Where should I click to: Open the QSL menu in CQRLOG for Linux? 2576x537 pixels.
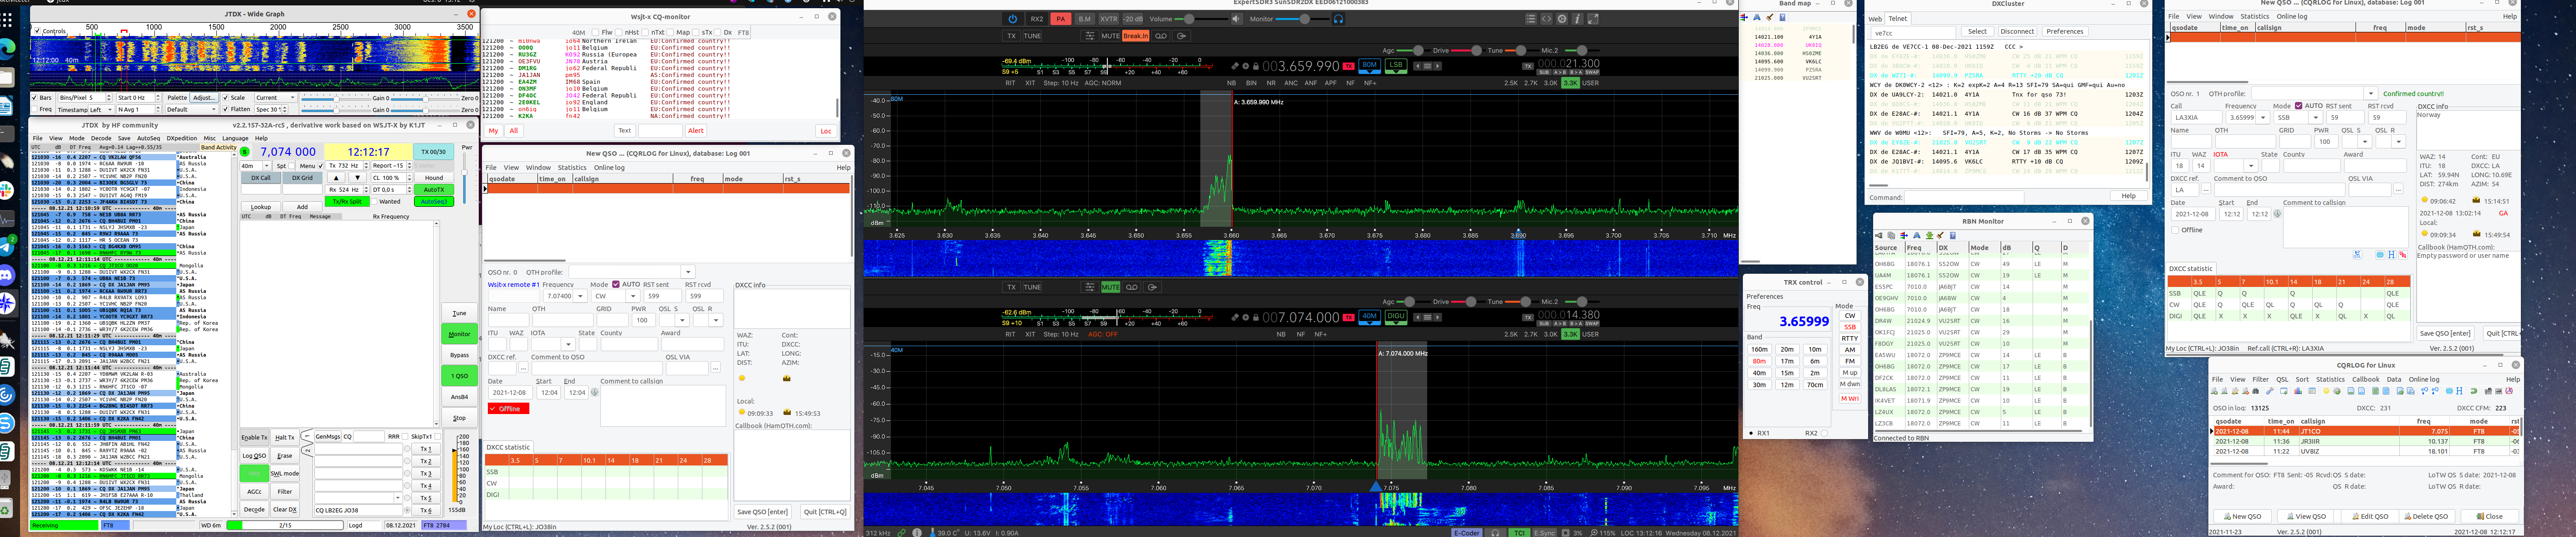[2282, 379]
